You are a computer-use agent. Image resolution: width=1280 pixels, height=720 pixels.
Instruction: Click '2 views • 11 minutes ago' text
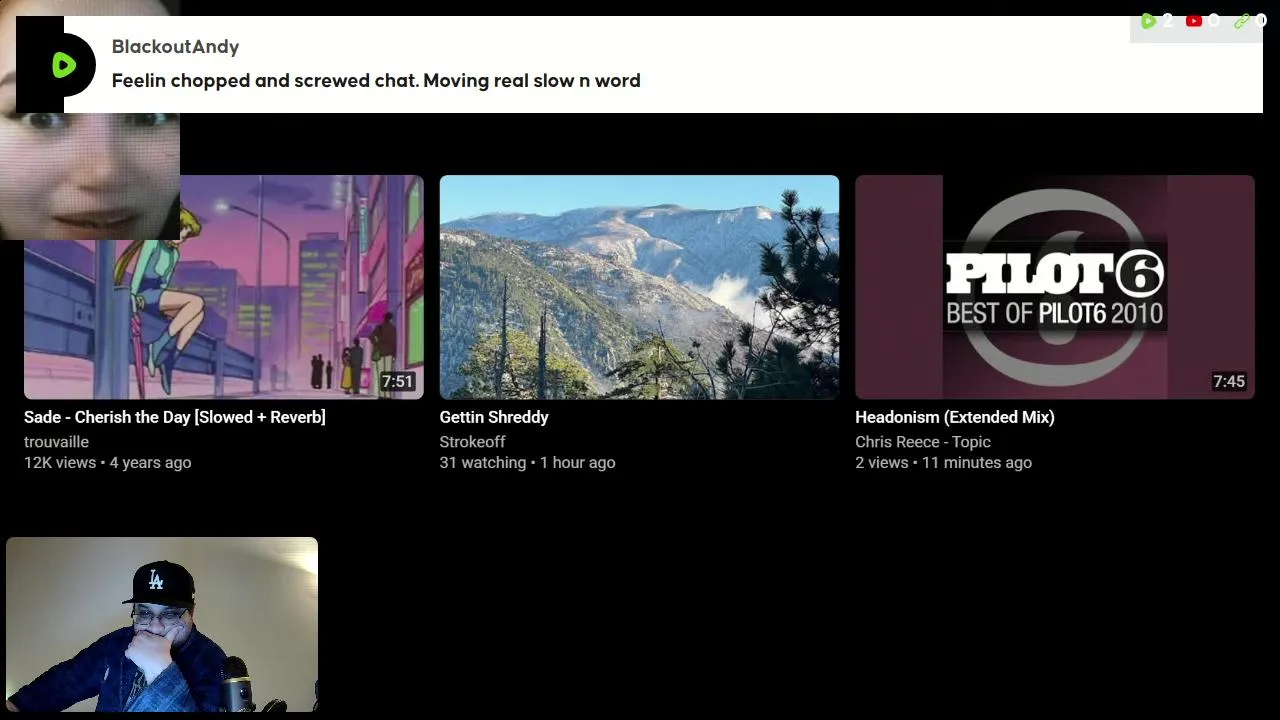coord(943,463)
